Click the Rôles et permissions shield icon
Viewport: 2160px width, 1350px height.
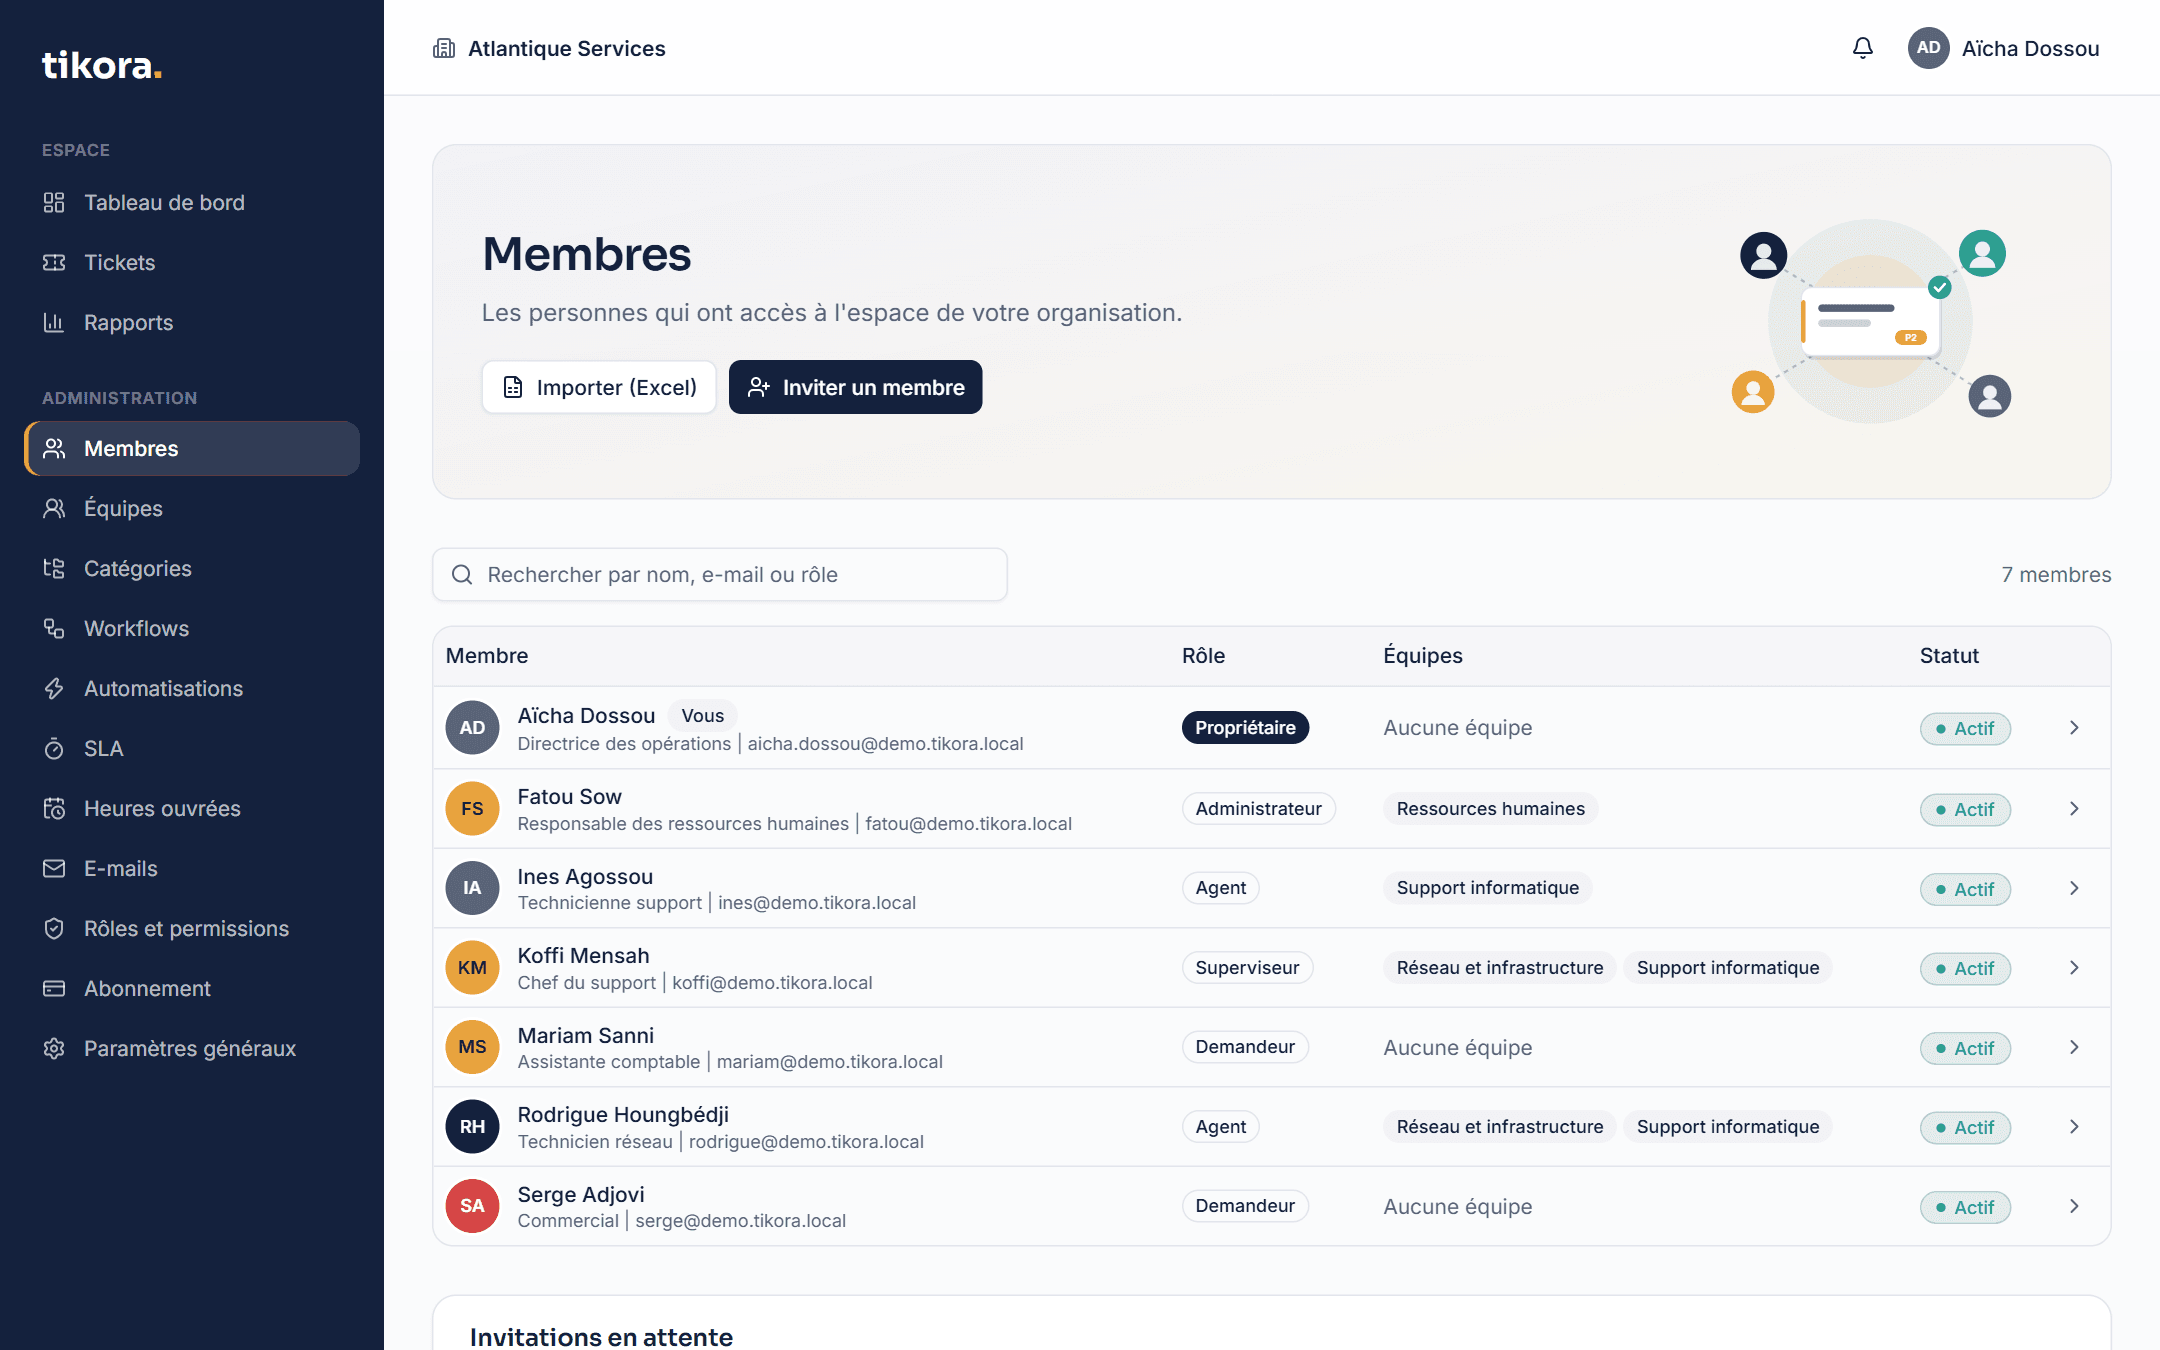click(x=54, y=929)
